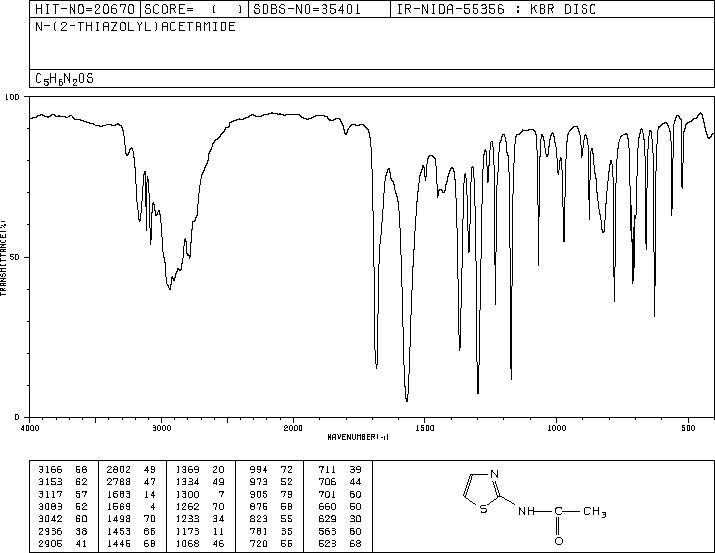Click peak table entry 720

259,543
